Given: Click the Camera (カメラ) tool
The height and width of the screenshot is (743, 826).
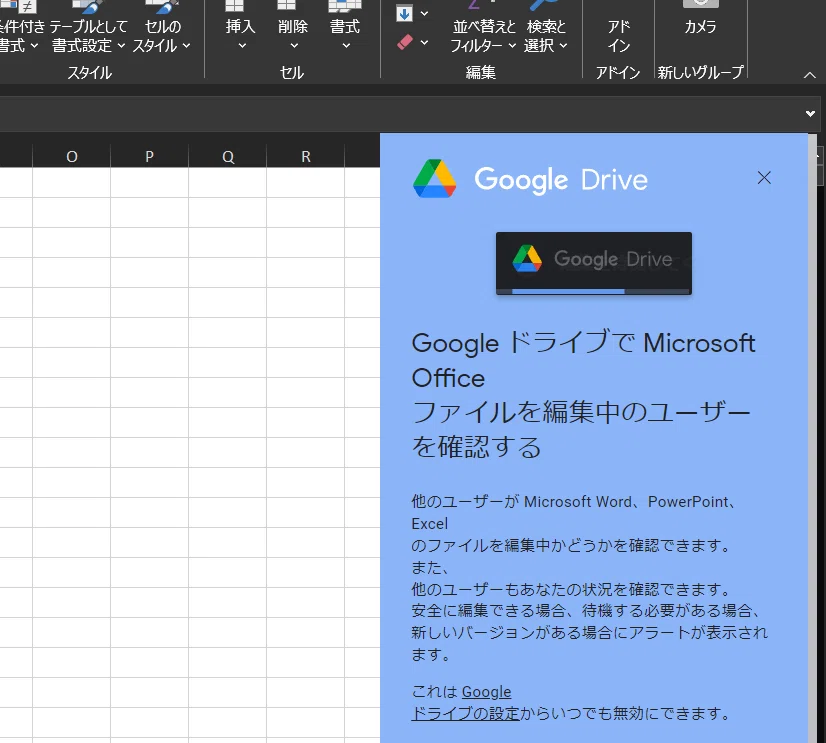Looking at the screenshot, I should point(700,18).
